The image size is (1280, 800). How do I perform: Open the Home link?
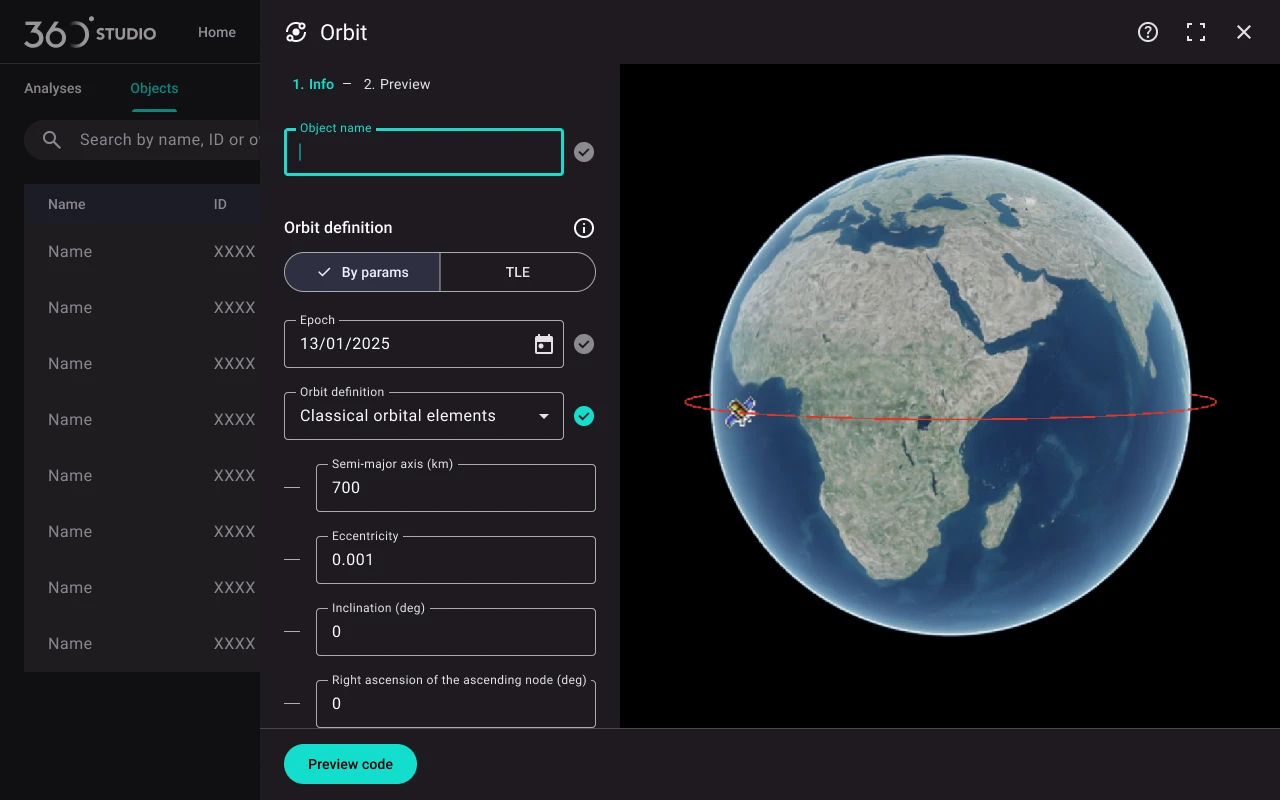tap(217, 32)
